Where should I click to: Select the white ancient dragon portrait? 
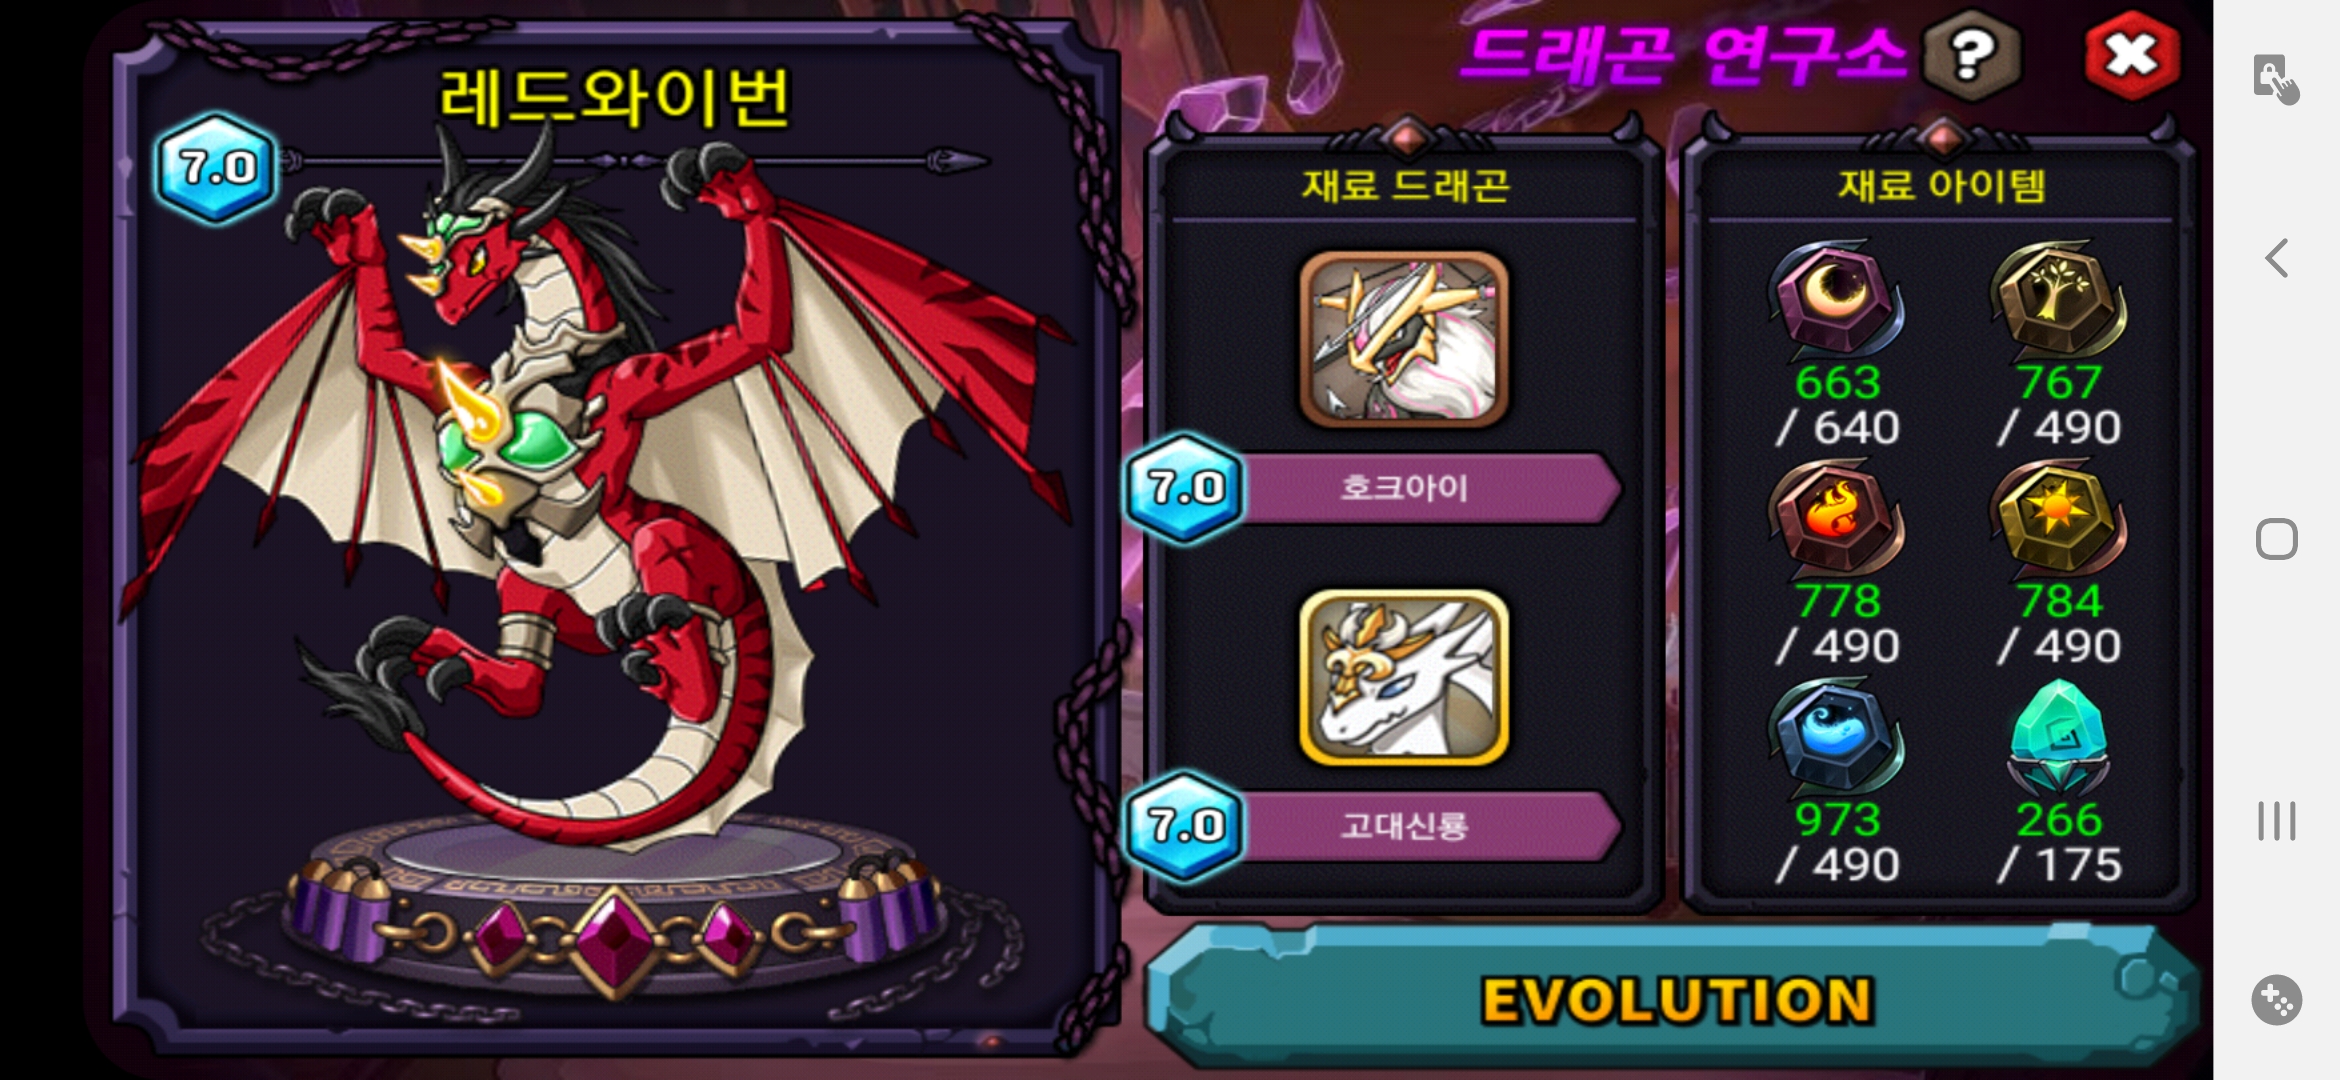(x=1404, y=677)
